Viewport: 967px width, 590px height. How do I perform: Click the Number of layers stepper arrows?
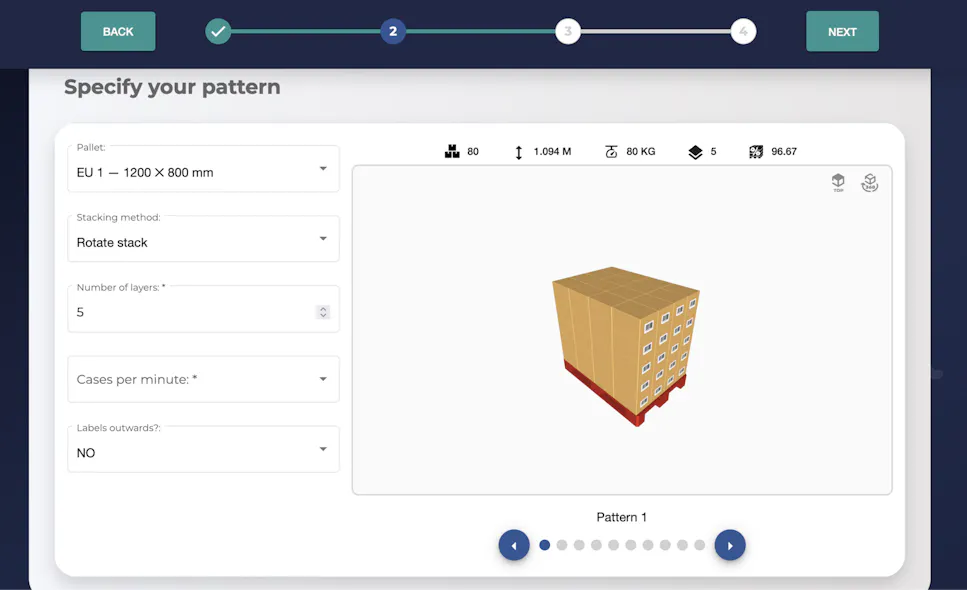323,312
